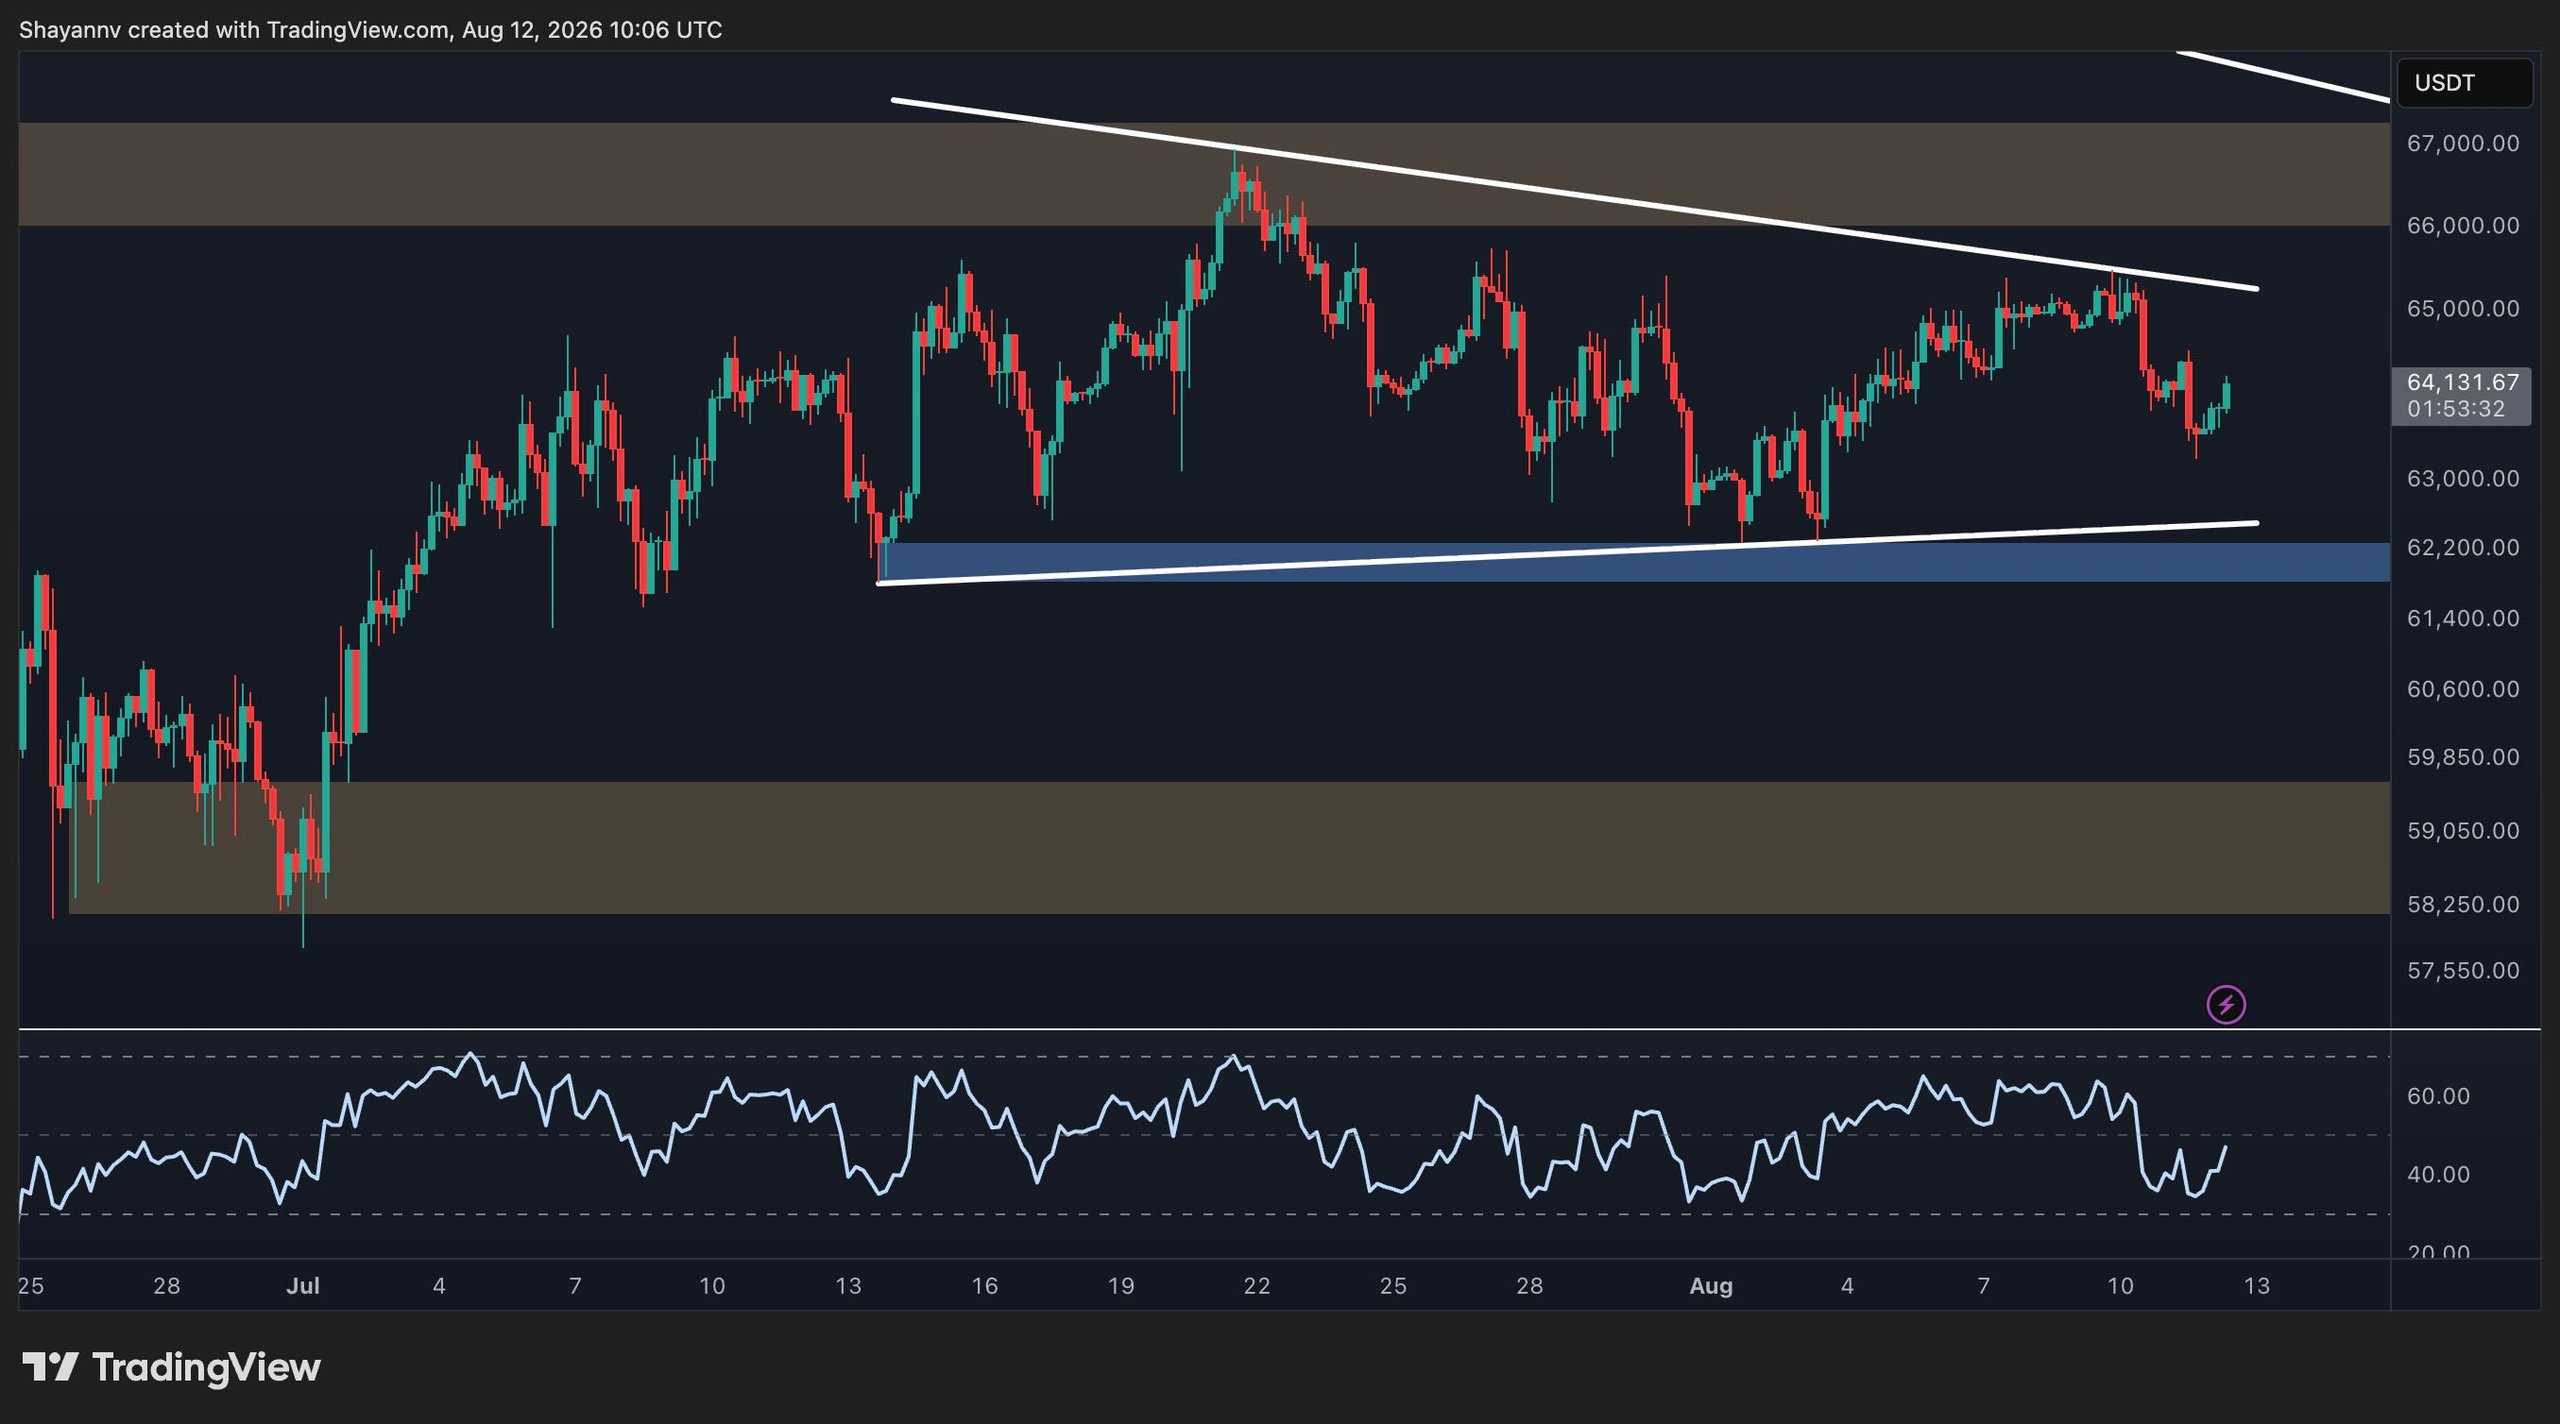
Task: Click the current price label 64,131.67
Action: (x=2462, y=382)
